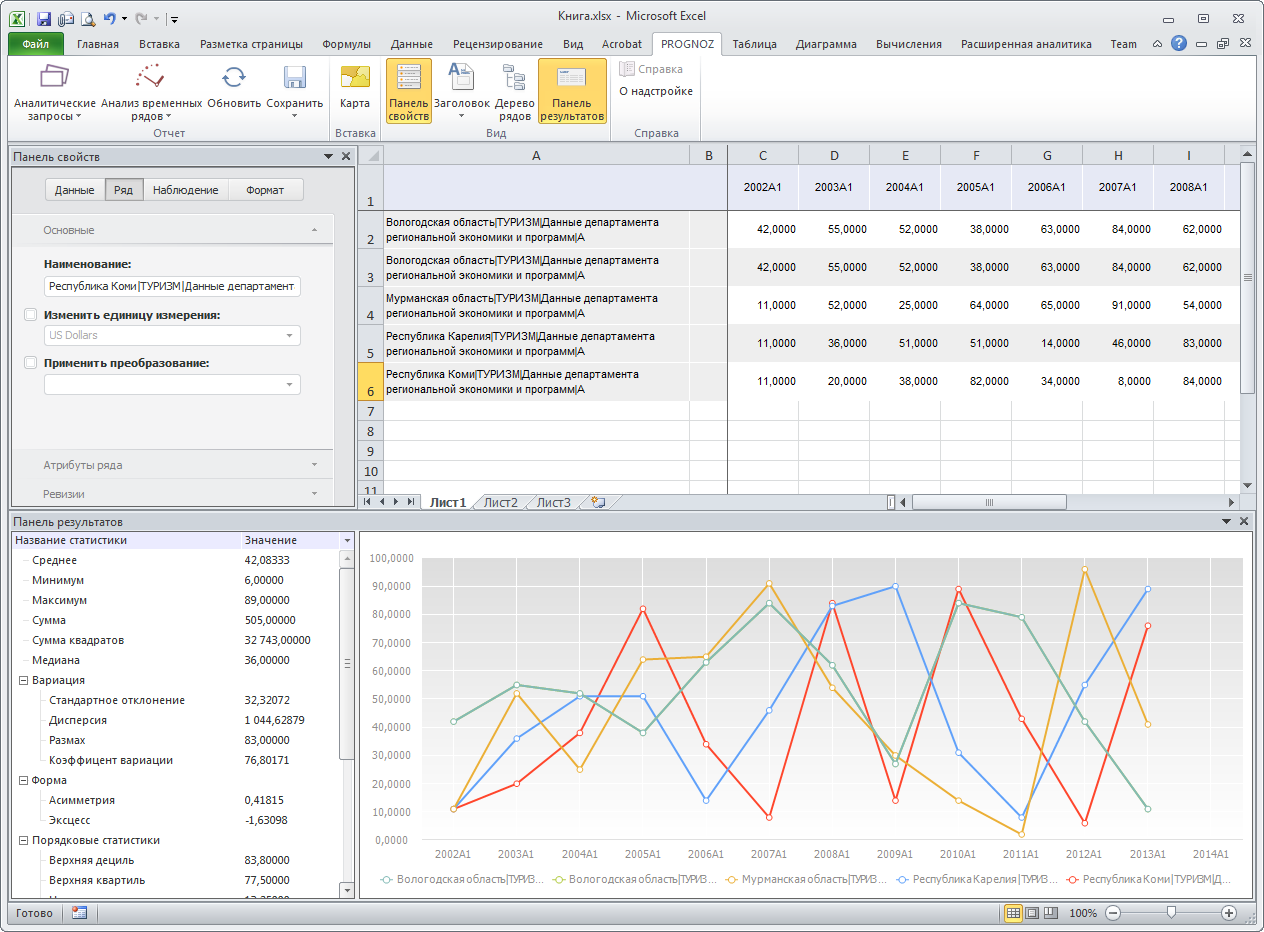
Task: Click the Обновить refresh icon
Action: tap(234, 91)
